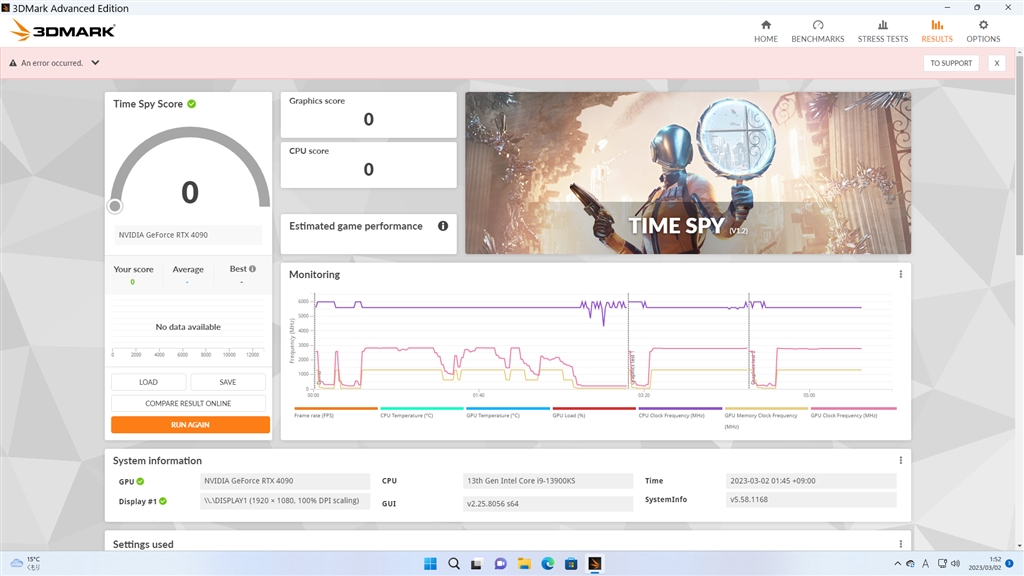Click the RUN AGAIN button
1024x576 pixels.
click(x=190, y=424)
